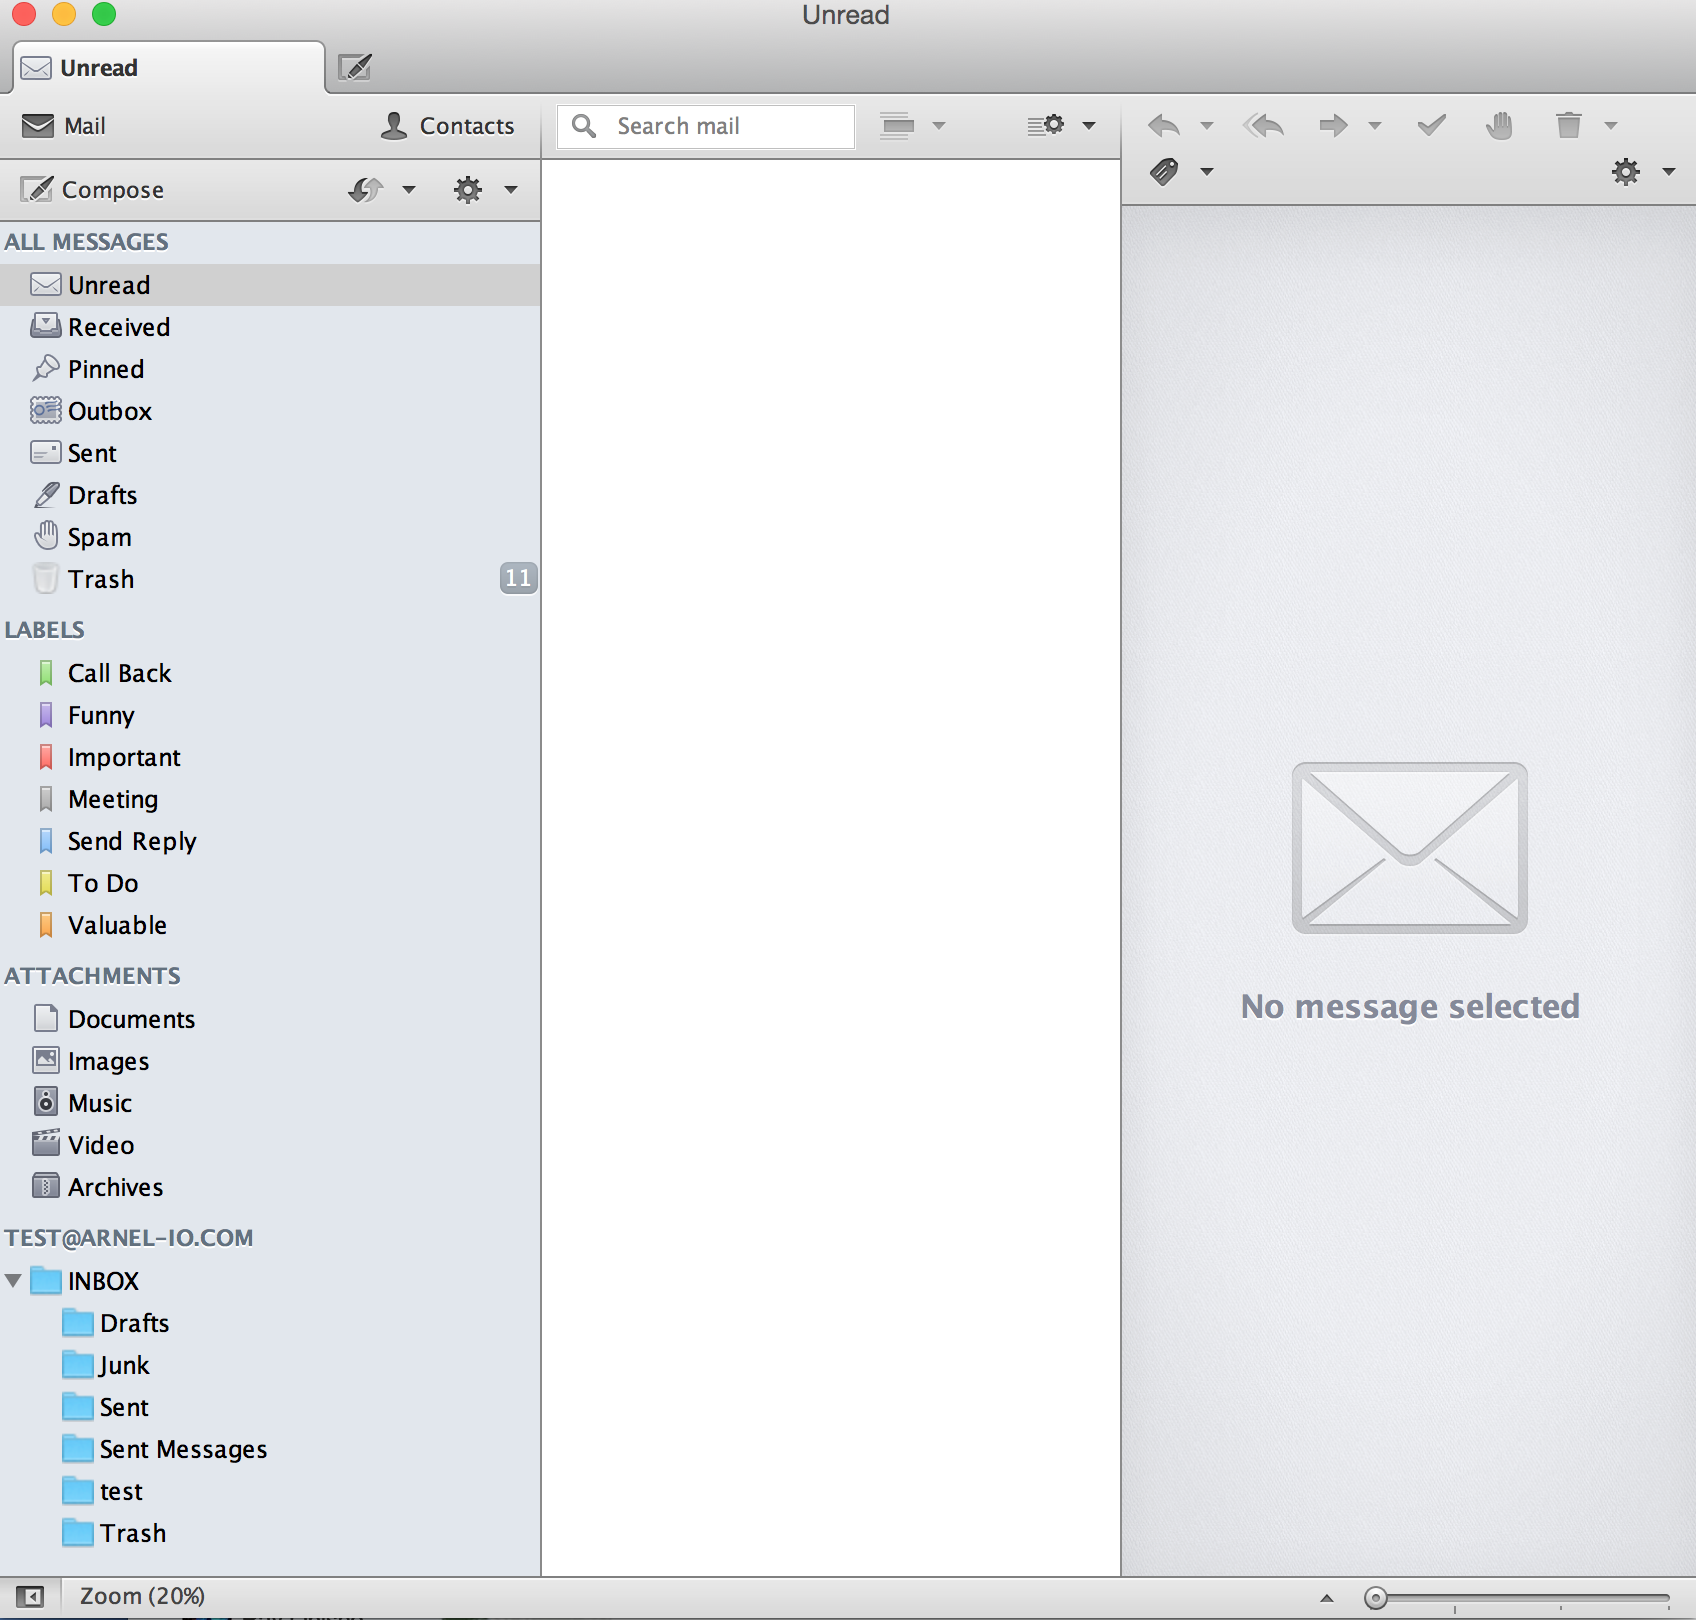The image size is (1696, 1620).
Task: Select Unread in All Messages
Action: [270, 285]
